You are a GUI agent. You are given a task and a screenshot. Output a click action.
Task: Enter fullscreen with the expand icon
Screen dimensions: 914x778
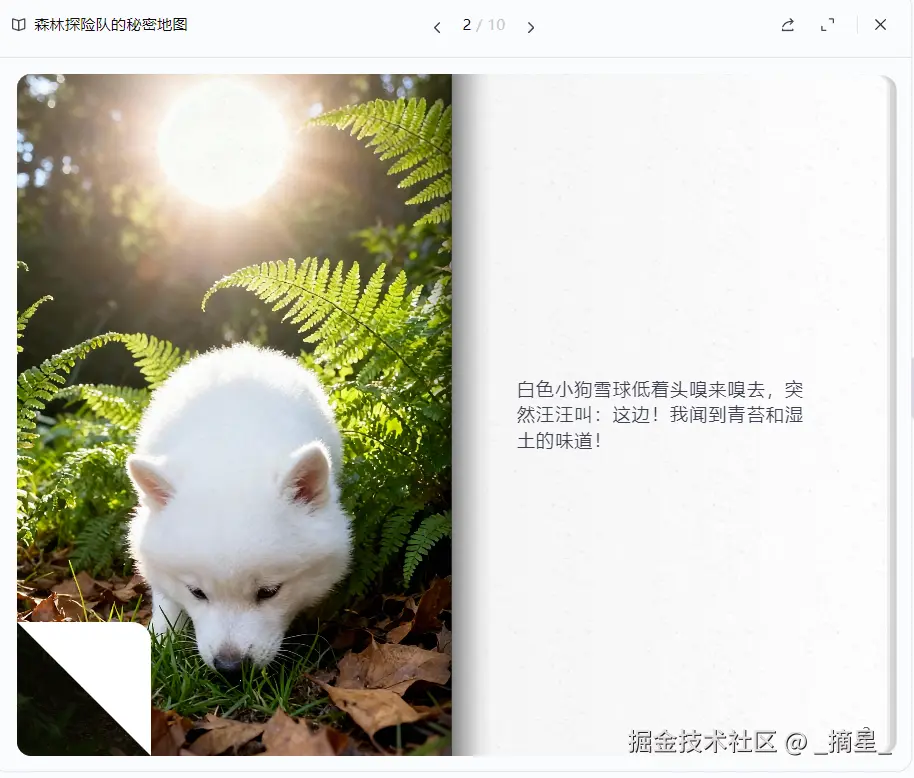pyautogui.click(x=827, y=25)
